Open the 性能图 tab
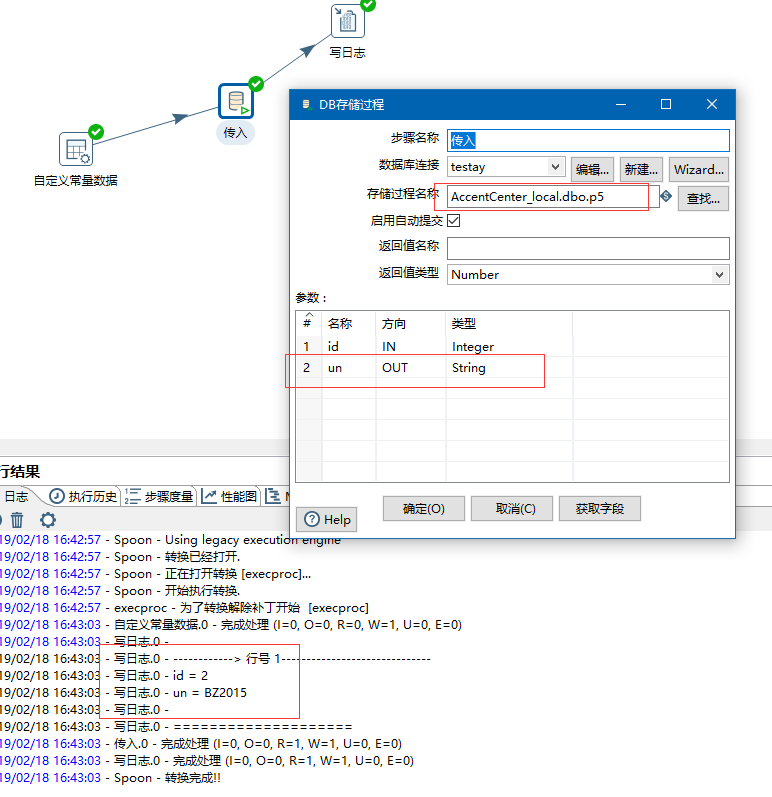 click(x=229, y=496)
